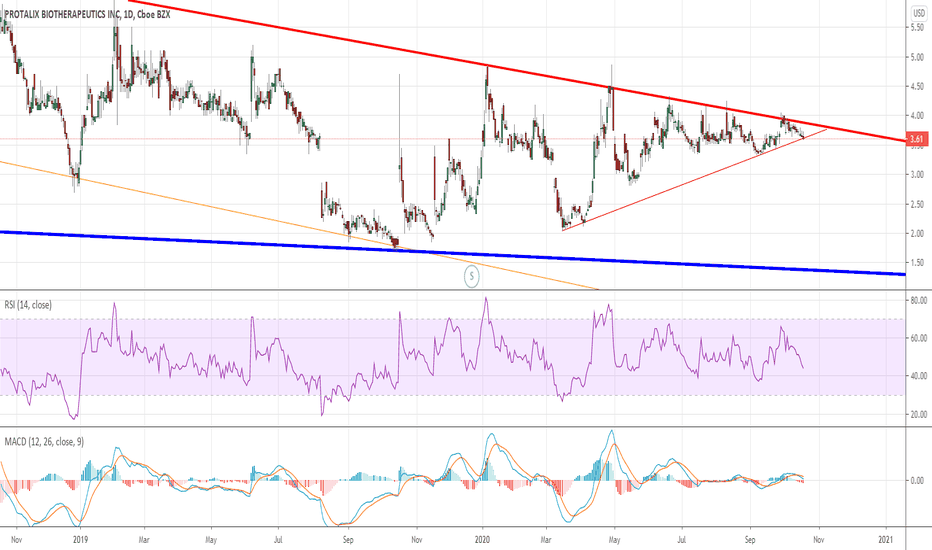This screenshot has width=932, height=550.
Task: Click the red 3.61 current price label
Action: pos(917,139)
